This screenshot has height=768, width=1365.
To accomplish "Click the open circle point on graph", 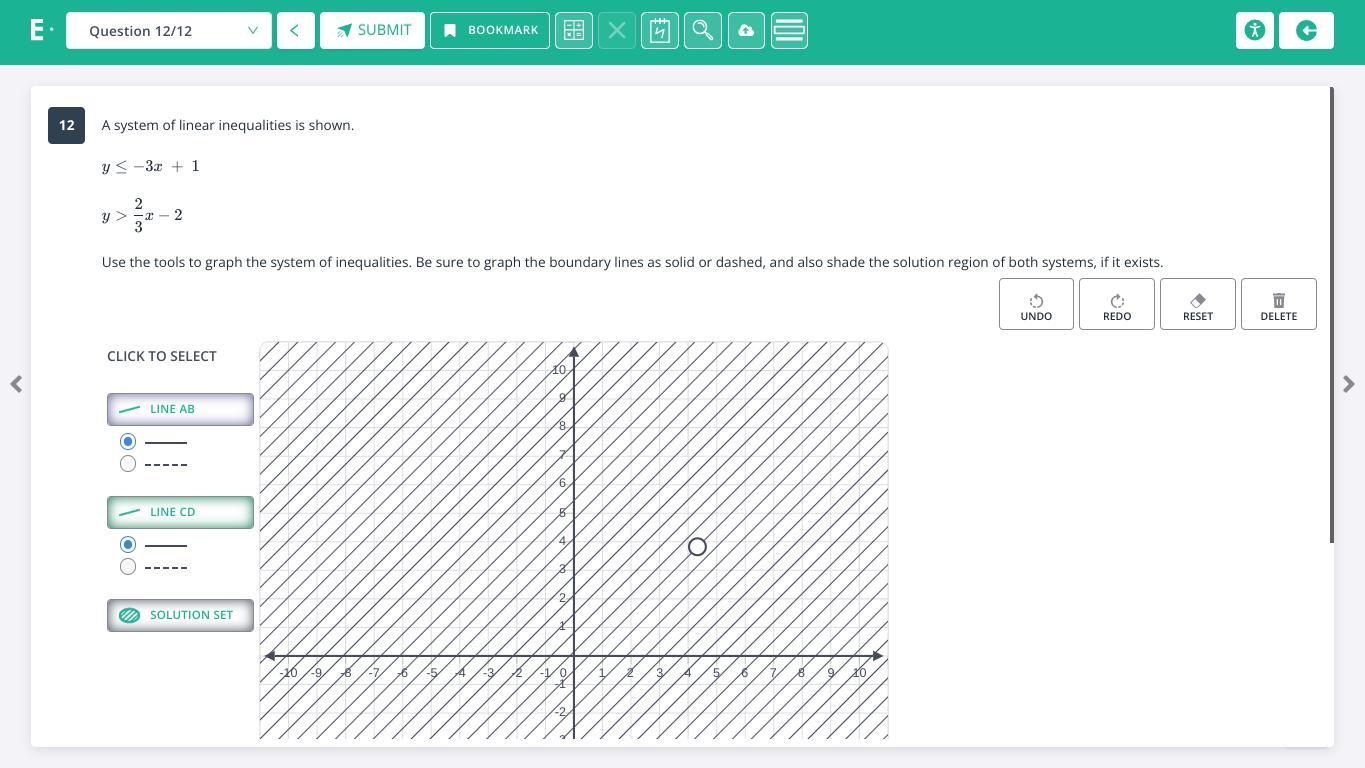I will [x=697, y=547].
